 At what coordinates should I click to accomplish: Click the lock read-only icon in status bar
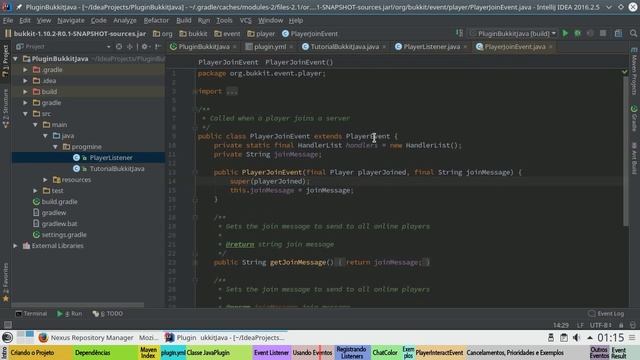coord(621,325)
